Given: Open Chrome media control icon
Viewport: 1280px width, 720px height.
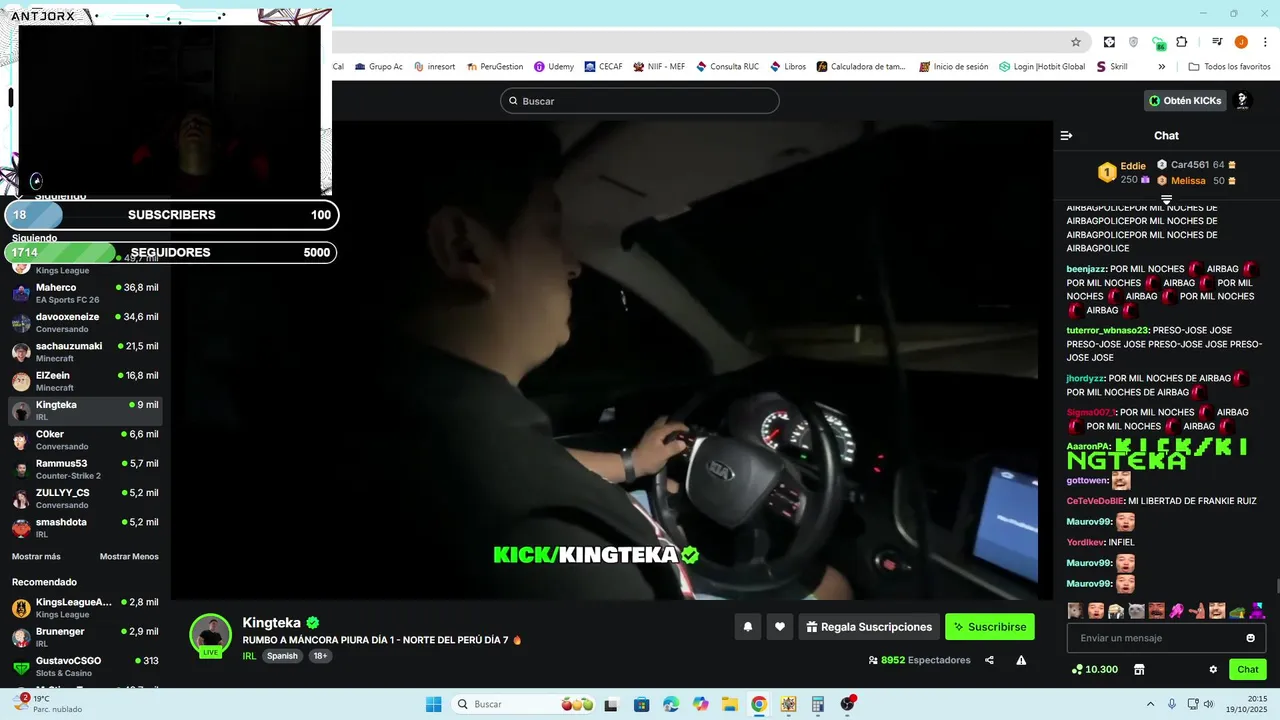Looking at the screenshot, I should (1217, 42).
